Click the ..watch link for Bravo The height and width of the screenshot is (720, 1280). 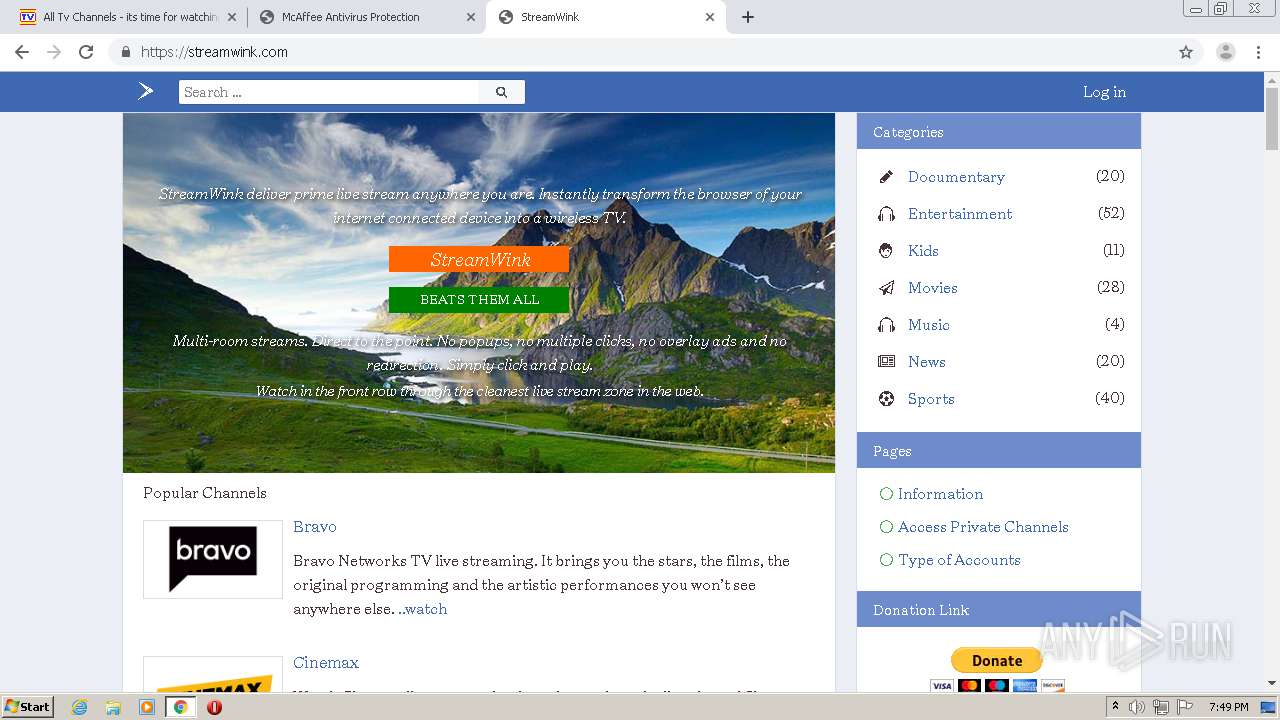422,609
